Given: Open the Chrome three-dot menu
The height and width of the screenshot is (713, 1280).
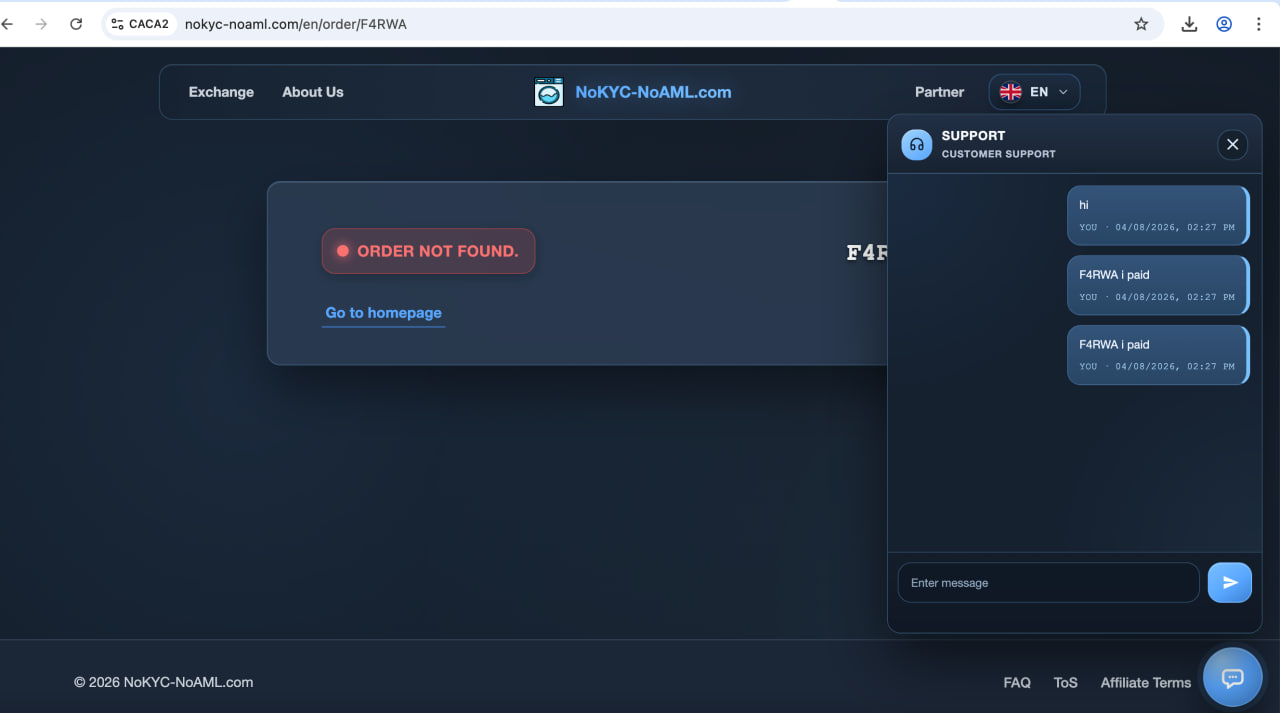Looking at the screenshot, I should pyautogui.click(x=1258, y=24).
